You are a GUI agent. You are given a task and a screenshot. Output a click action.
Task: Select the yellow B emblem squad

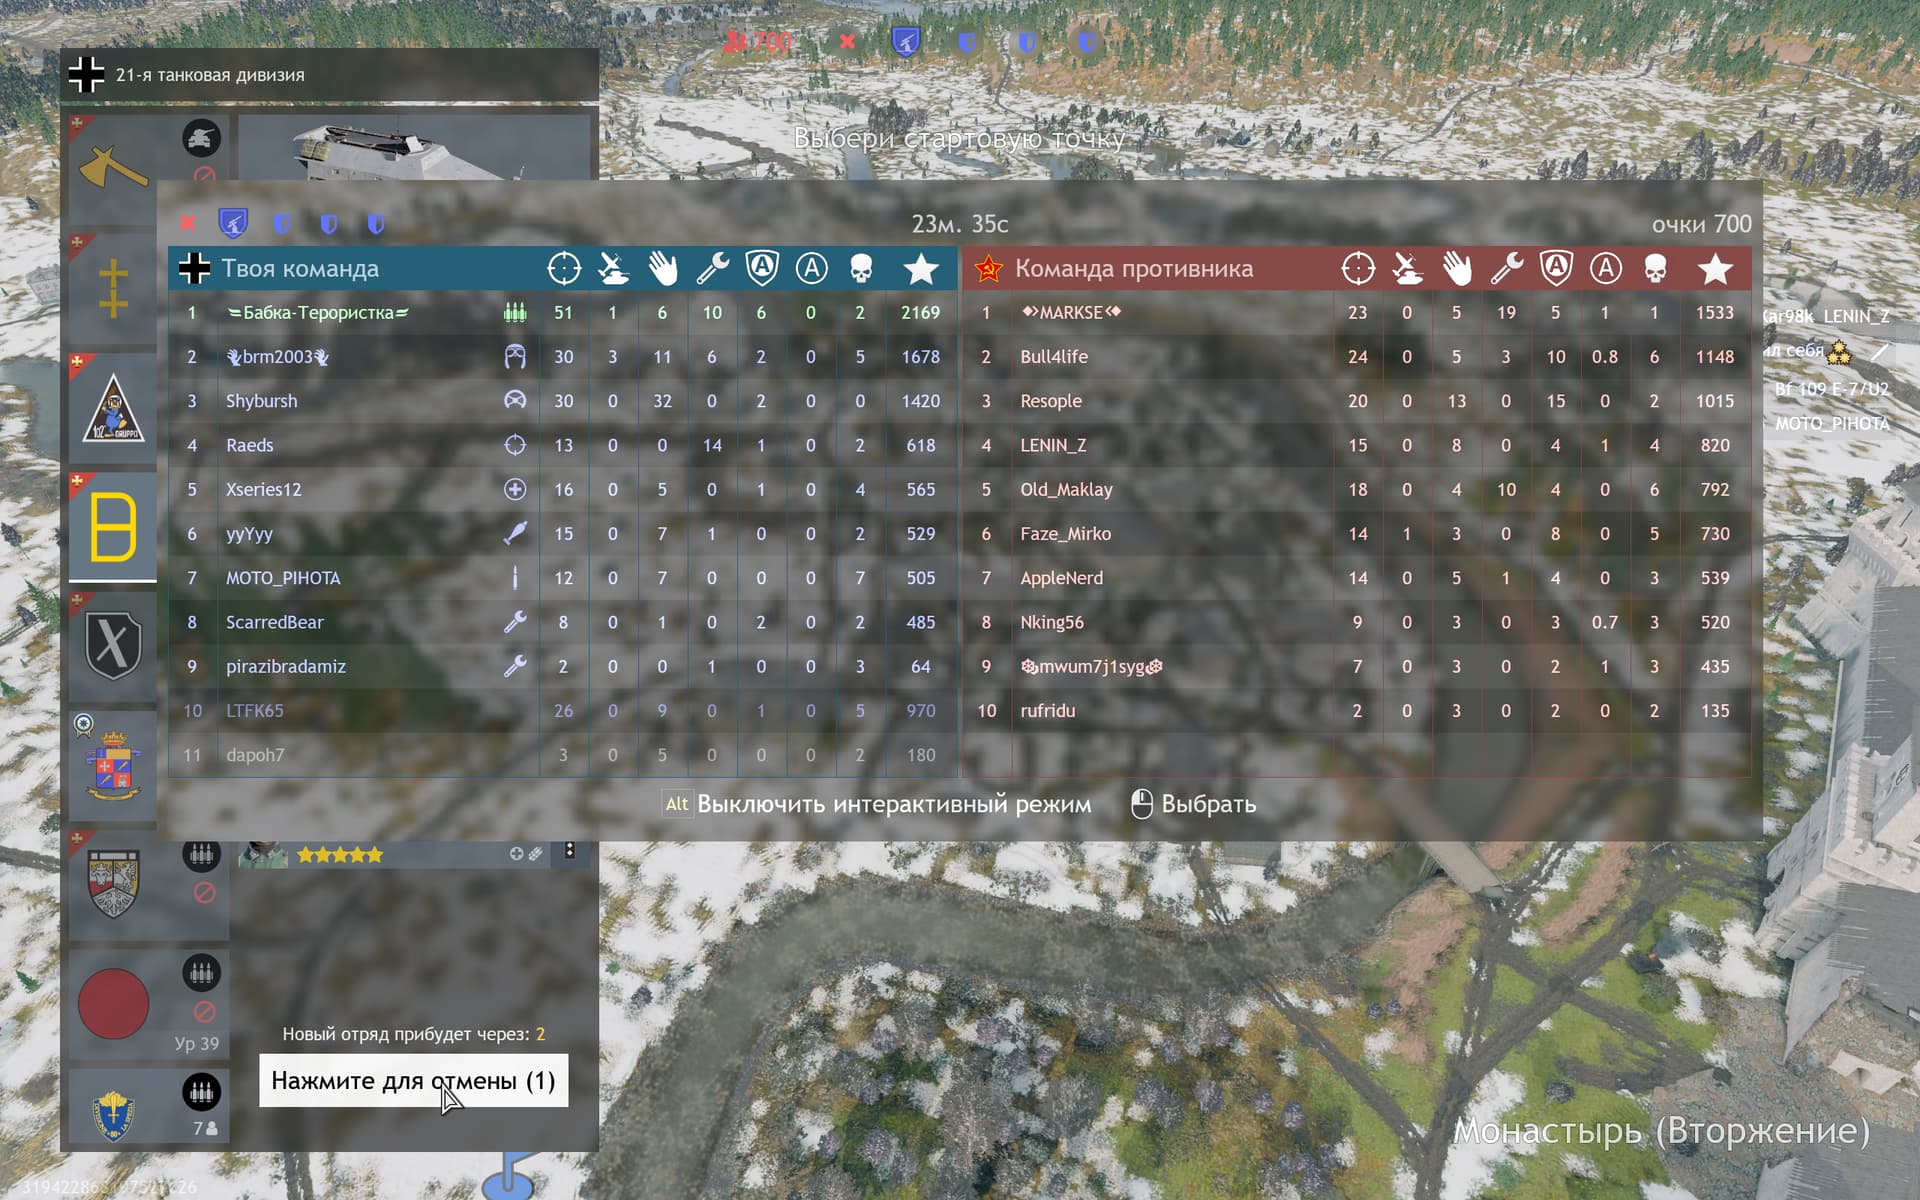[112, 526]
